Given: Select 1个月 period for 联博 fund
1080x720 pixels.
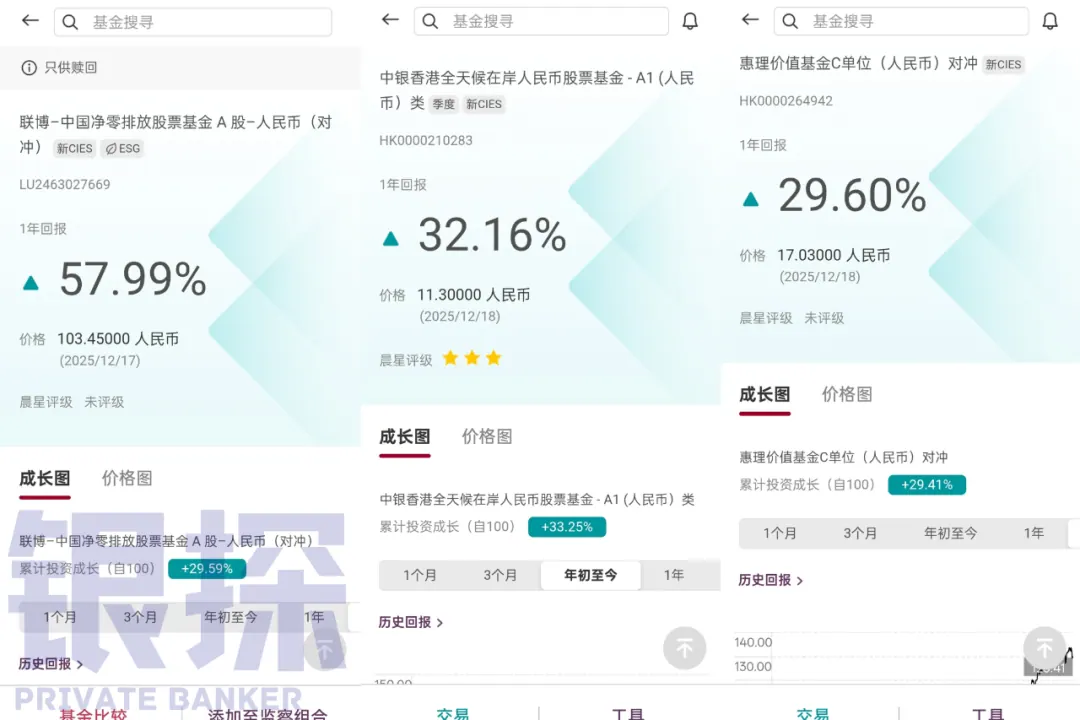Looking at the screenshot, I should (x=60, y=617).
